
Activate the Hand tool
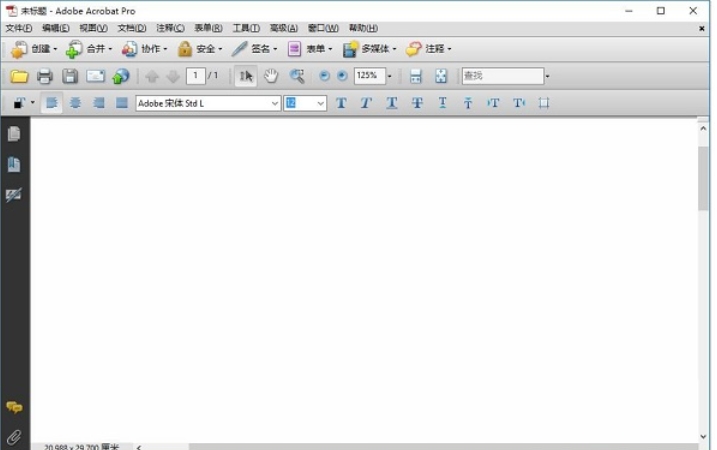click(271, 76)
